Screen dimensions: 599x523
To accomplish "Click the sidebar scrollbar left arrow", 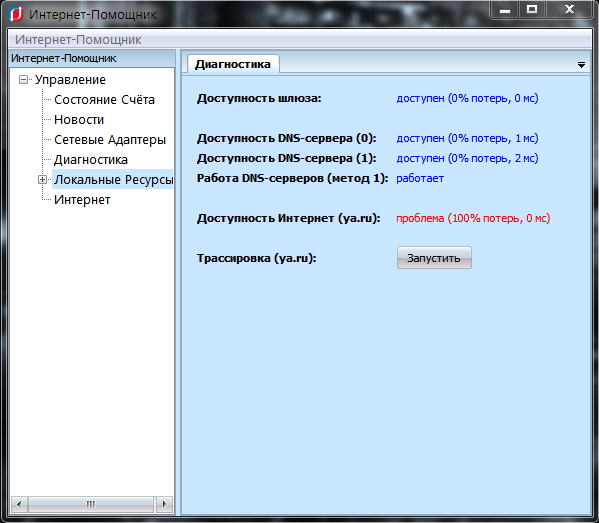I will (x=19, y=504).
